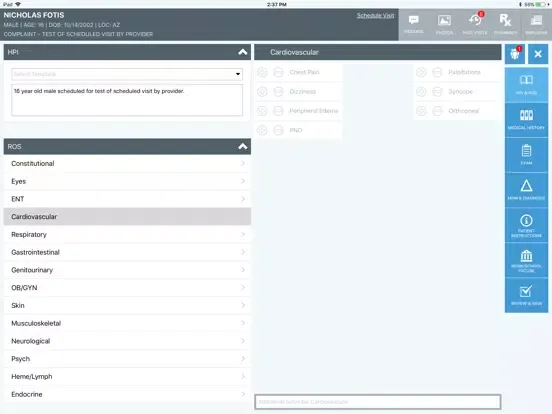Select Musculoskeletal in the ROS list

point(127,323)
